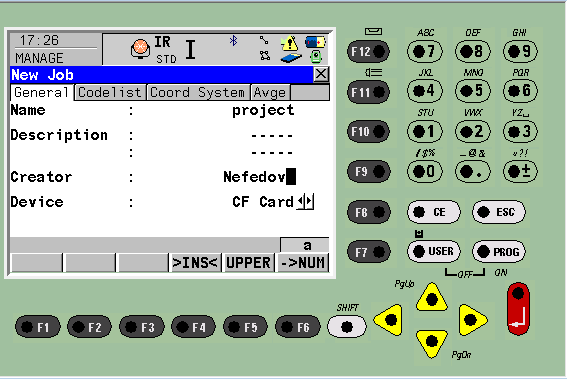The image size is (567, 379).
Task: Click the yellow left arrow key
Action: click(x=388, y=320)
